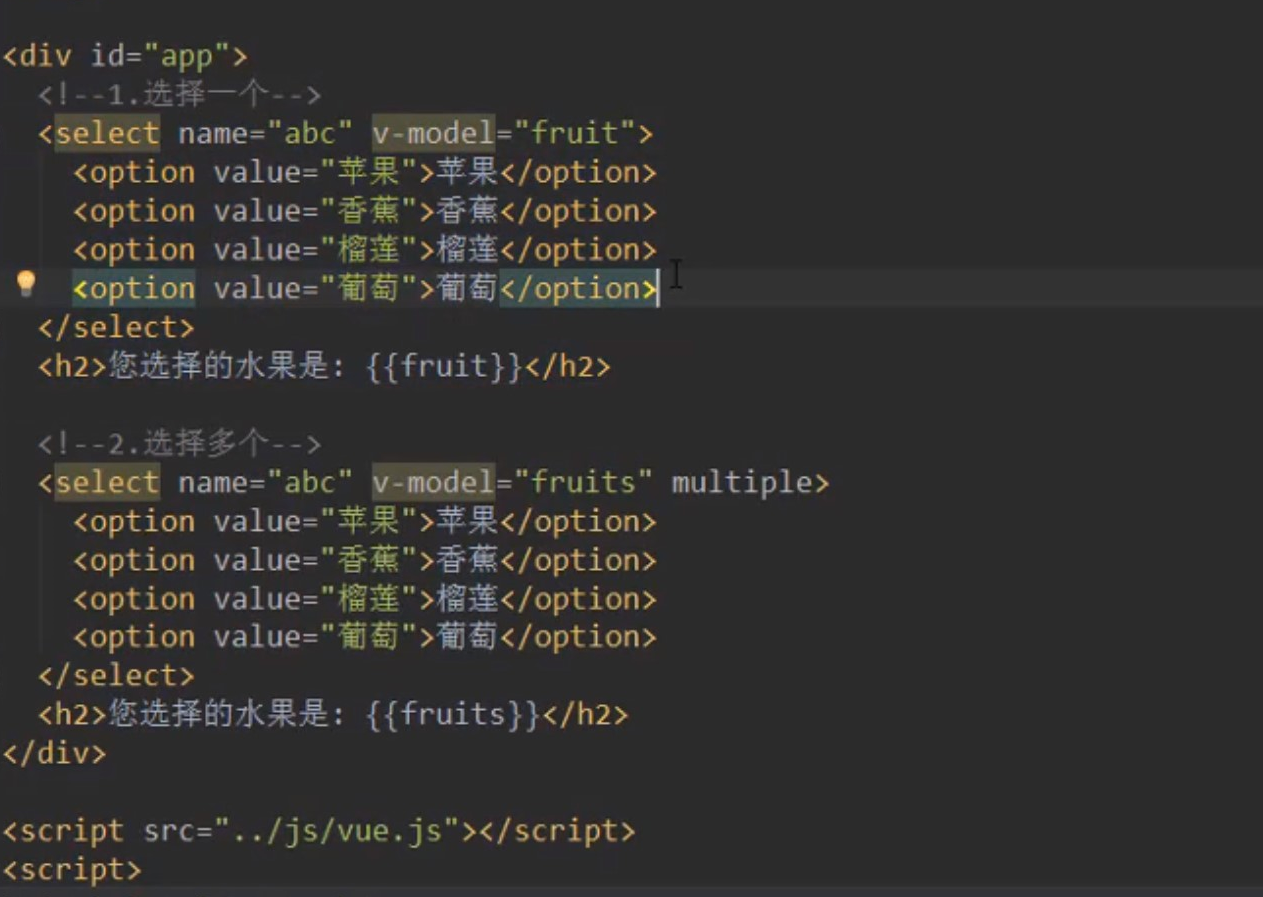Click the 葡萄 option line beside the lightbulb
1263x897 pixels.
pos(365,289)
